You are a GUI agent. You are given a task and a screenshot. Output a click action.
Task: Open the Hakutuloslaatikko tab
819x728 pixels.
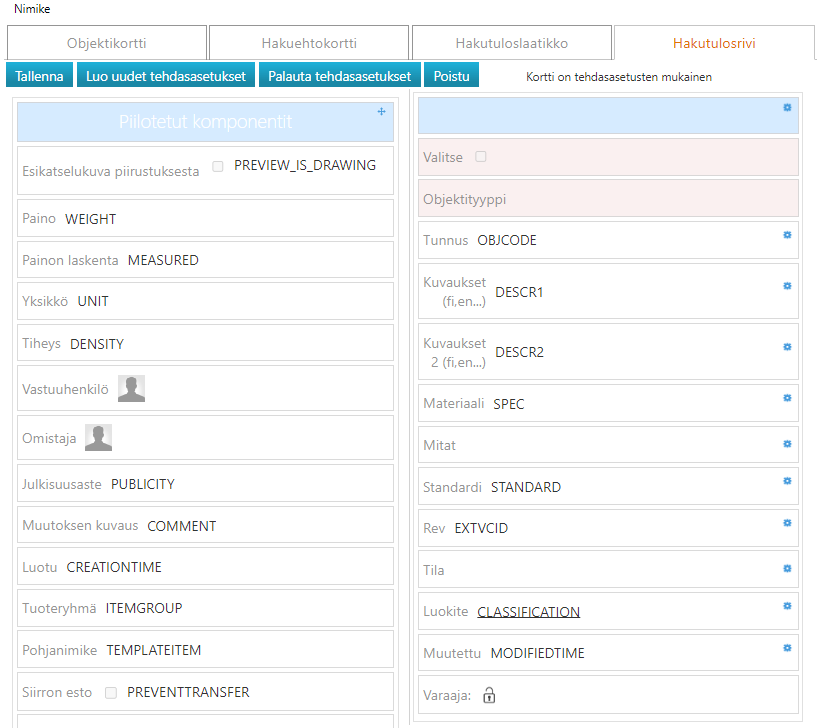(511, 43)
